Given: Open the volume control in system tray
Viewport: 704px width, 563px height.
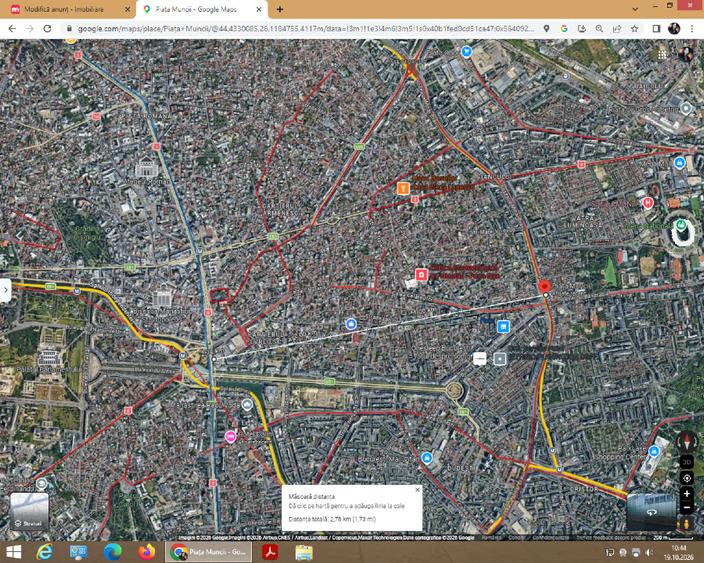Looking at the screenshot, I should (649, 552).
